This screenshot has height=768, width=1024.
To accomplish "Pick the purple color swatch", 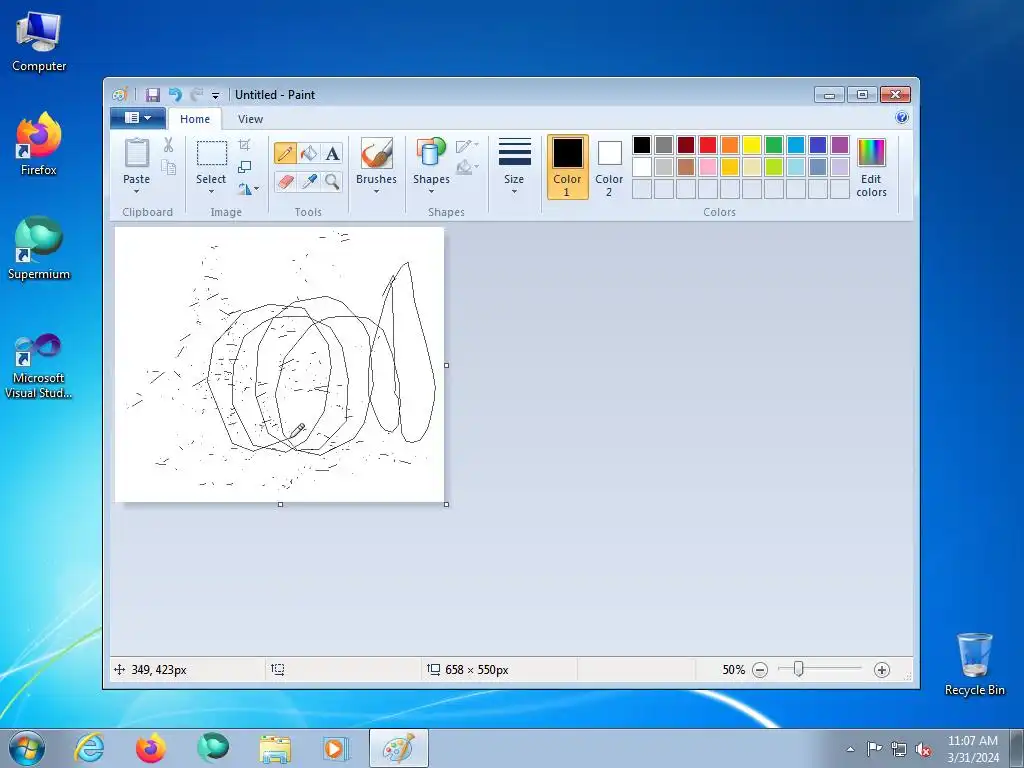I will 840,145.
